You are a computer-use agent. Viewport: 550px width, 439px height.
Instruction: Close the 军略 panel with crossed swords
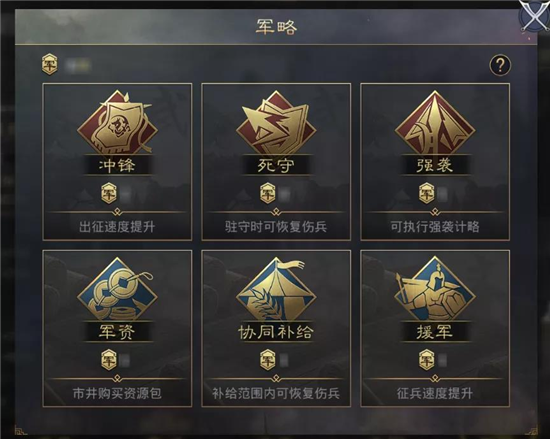pyautogui.click(x=535, y=15)
